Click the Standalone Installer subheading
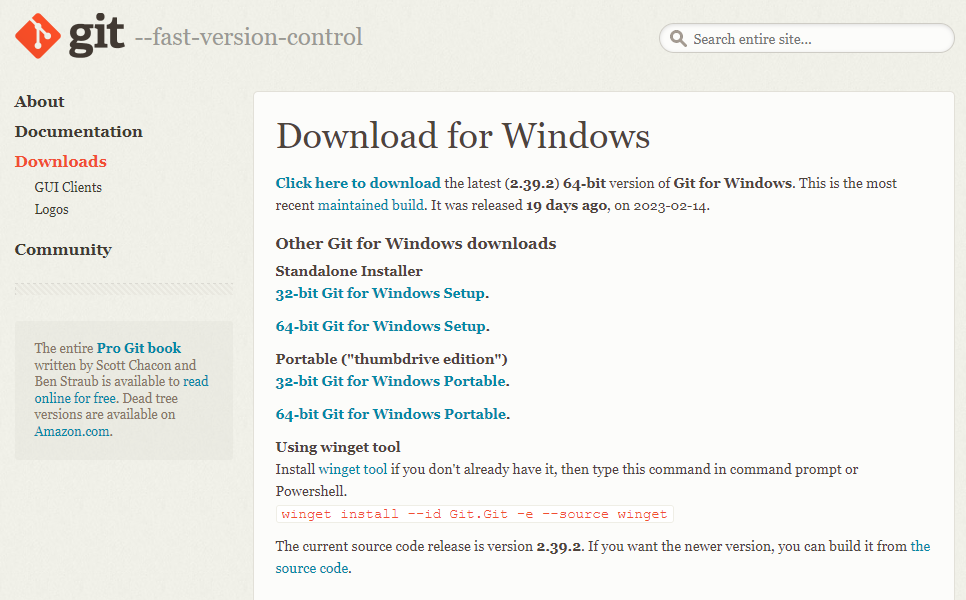This screenshot has height=600, width=966. pyautogui.click(x=349, y=271)
